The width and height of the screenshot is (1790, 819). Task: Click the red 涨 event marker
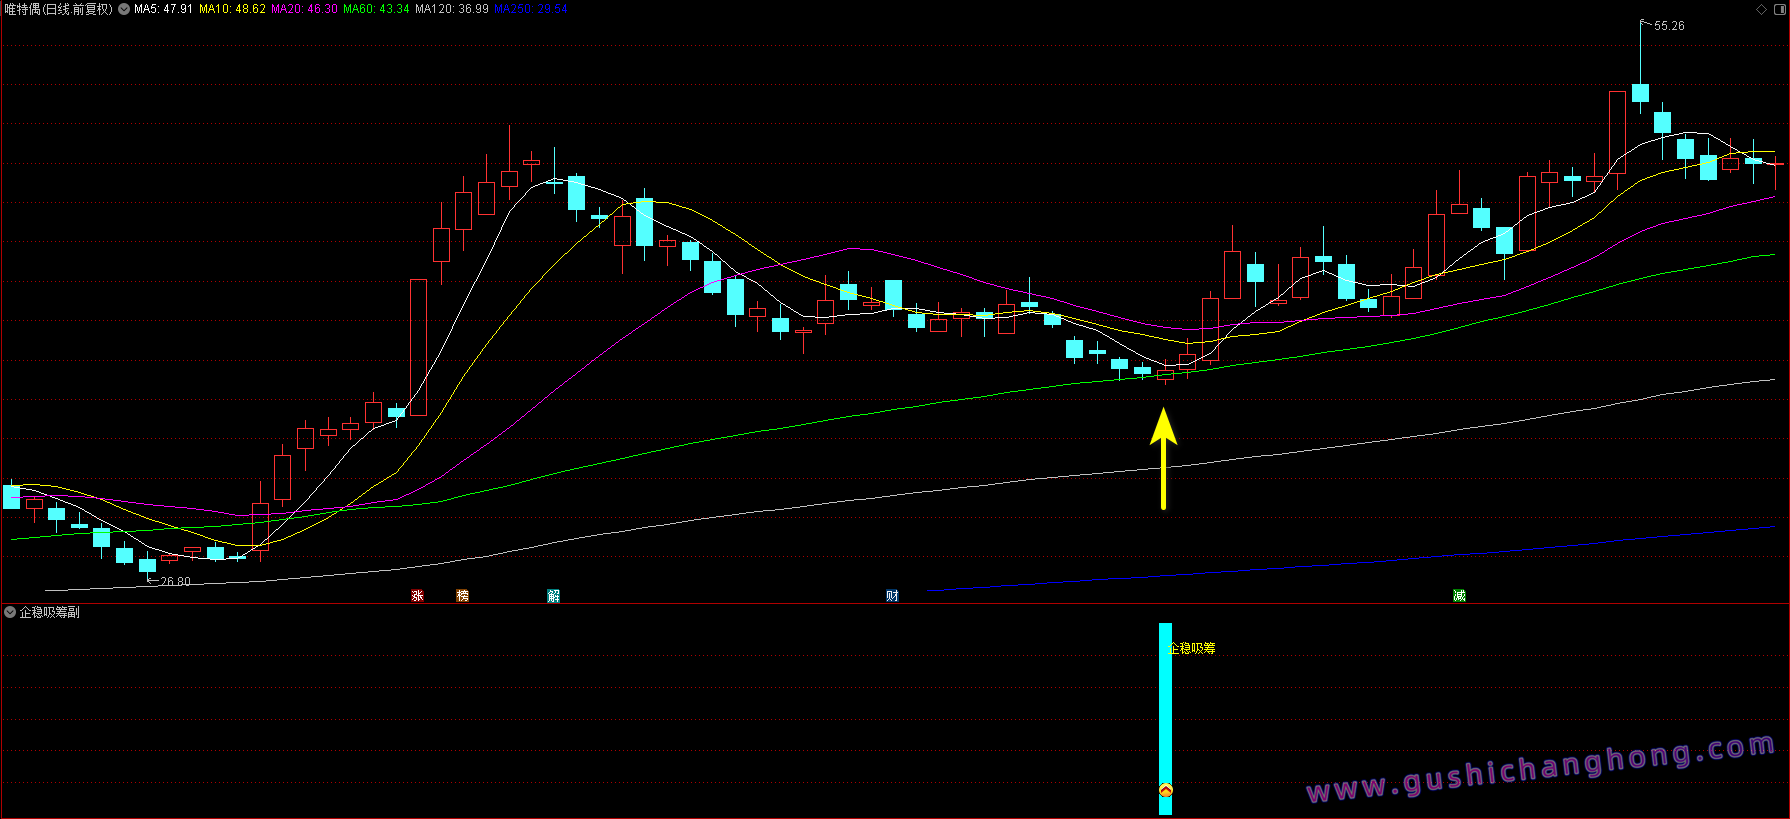pyautogui.click(x=417, y=596)
